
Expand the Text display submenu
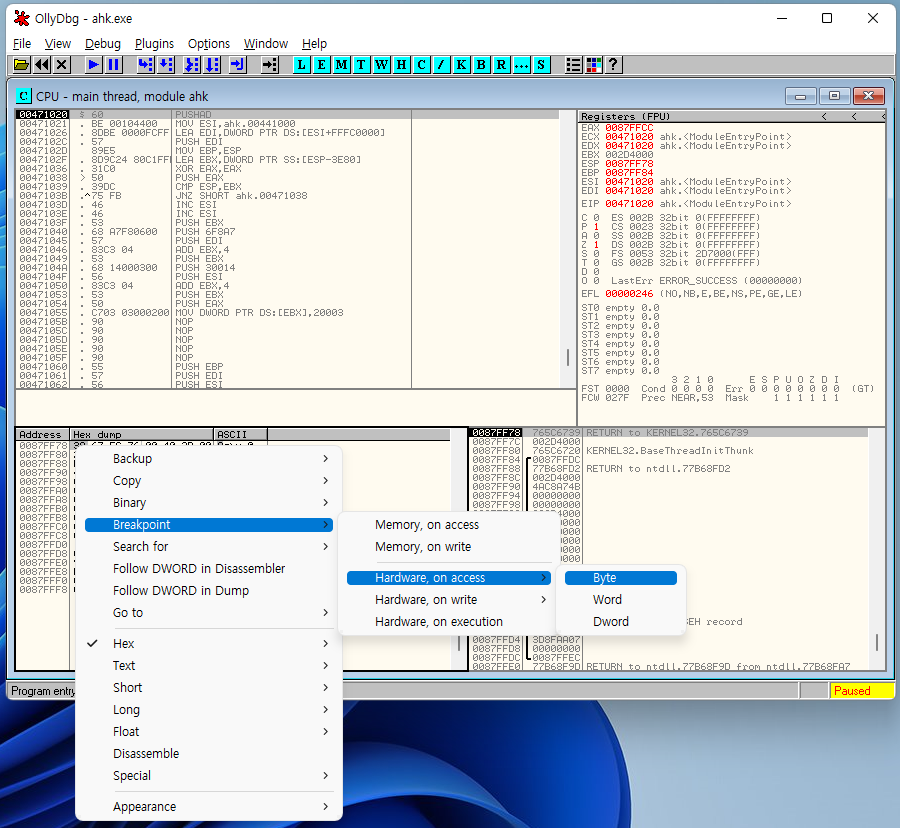point(209,666)
